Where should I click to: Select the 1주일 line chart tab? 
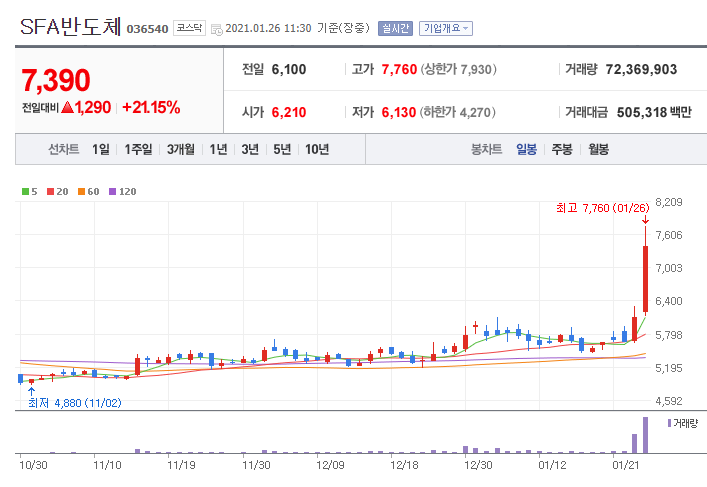138,149
